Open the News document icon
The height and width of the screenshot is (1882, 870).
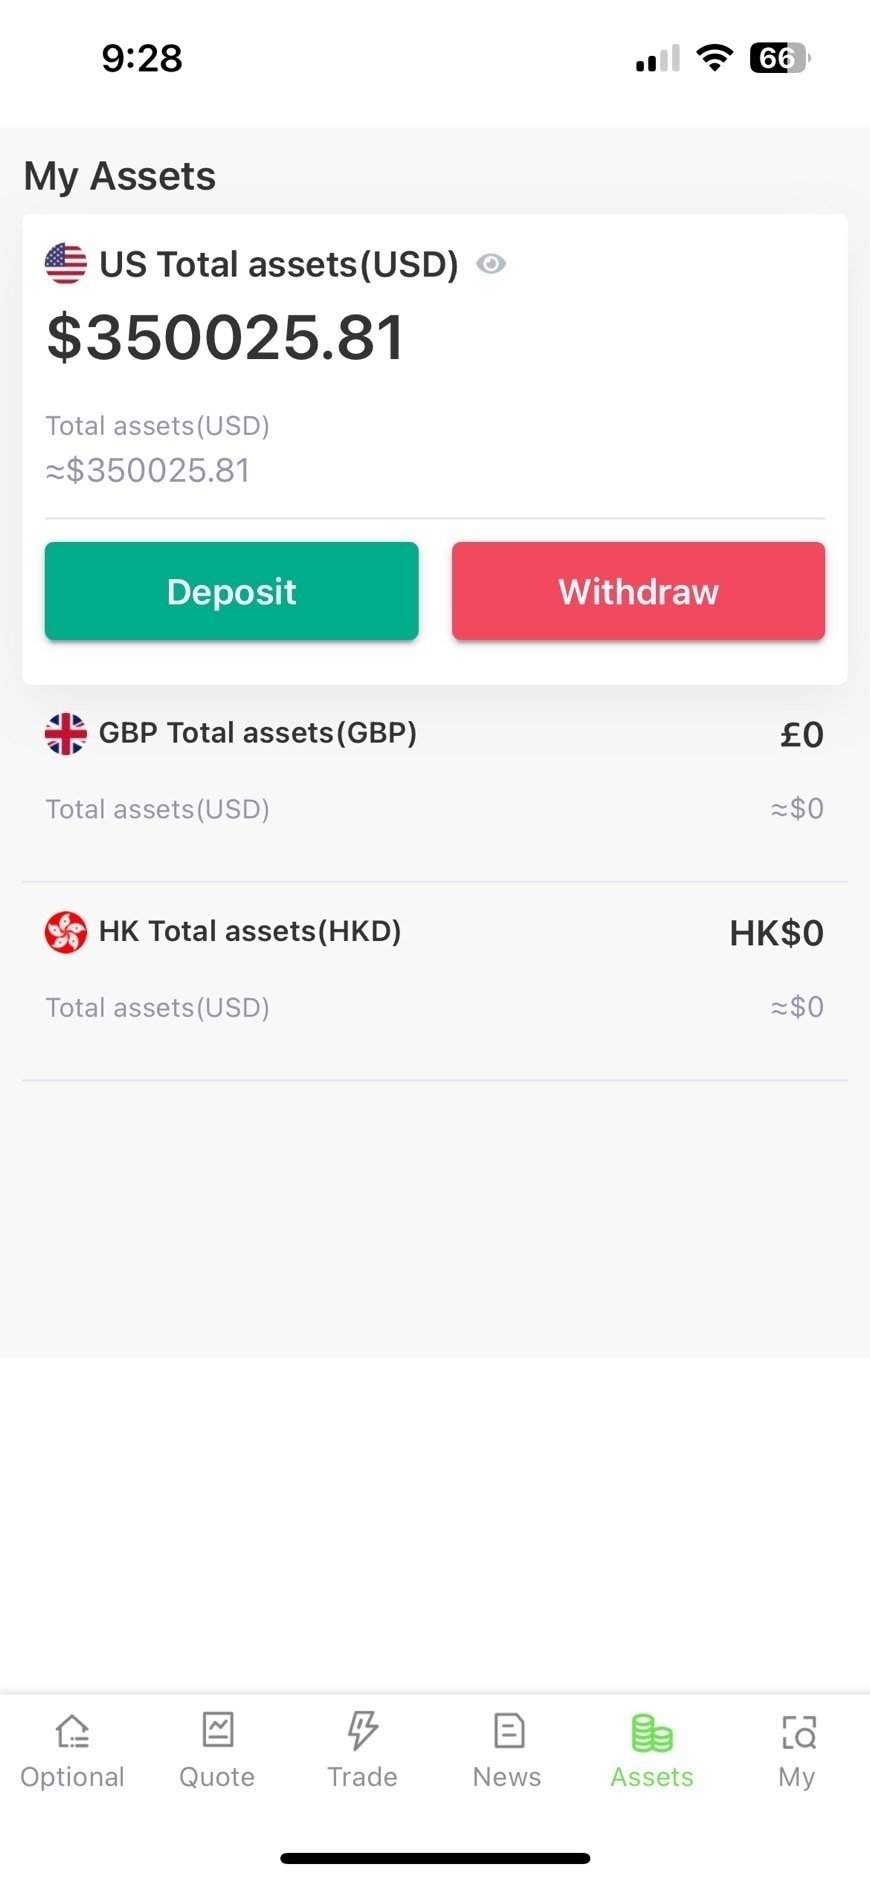pos(508,1730)
